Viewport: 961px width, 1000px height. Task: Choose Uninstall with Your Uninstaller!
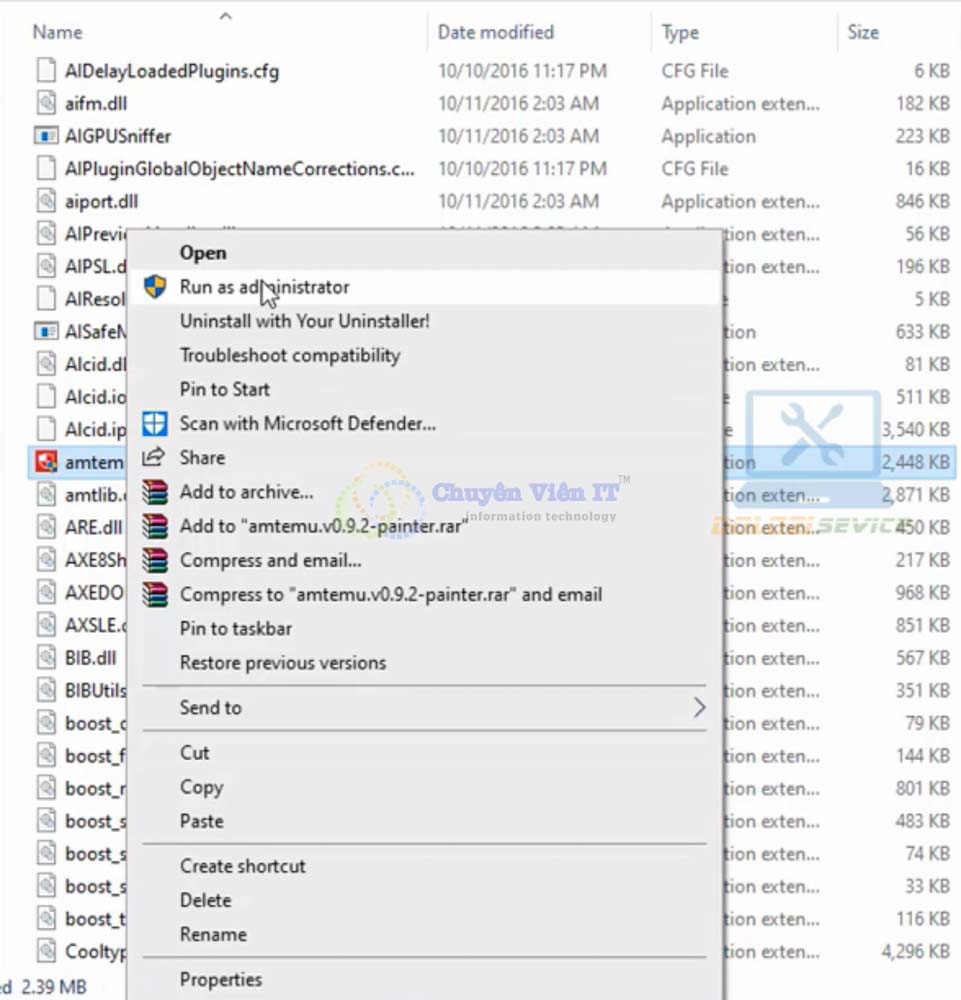304,321
